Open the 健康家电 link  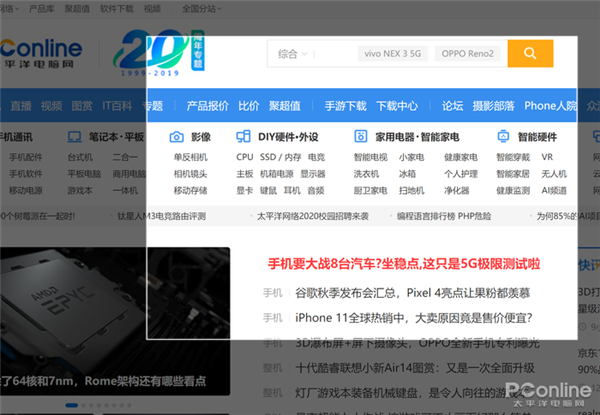[x=461, y=157]
